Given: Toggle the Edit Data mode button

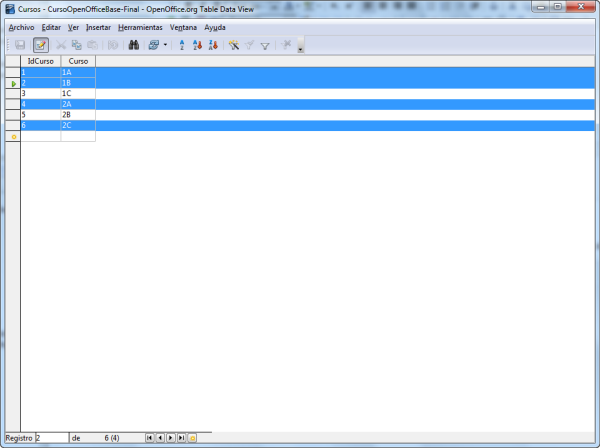Looking at the screenshot, I should coord(41,45).
